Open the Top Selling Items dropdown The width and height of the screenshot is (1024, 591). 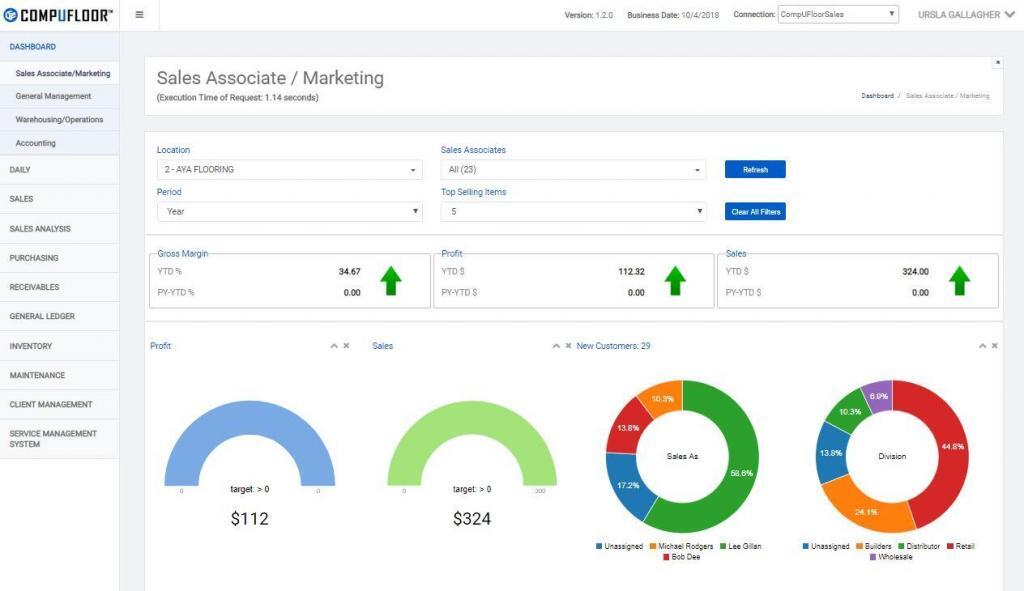point(574,211)
